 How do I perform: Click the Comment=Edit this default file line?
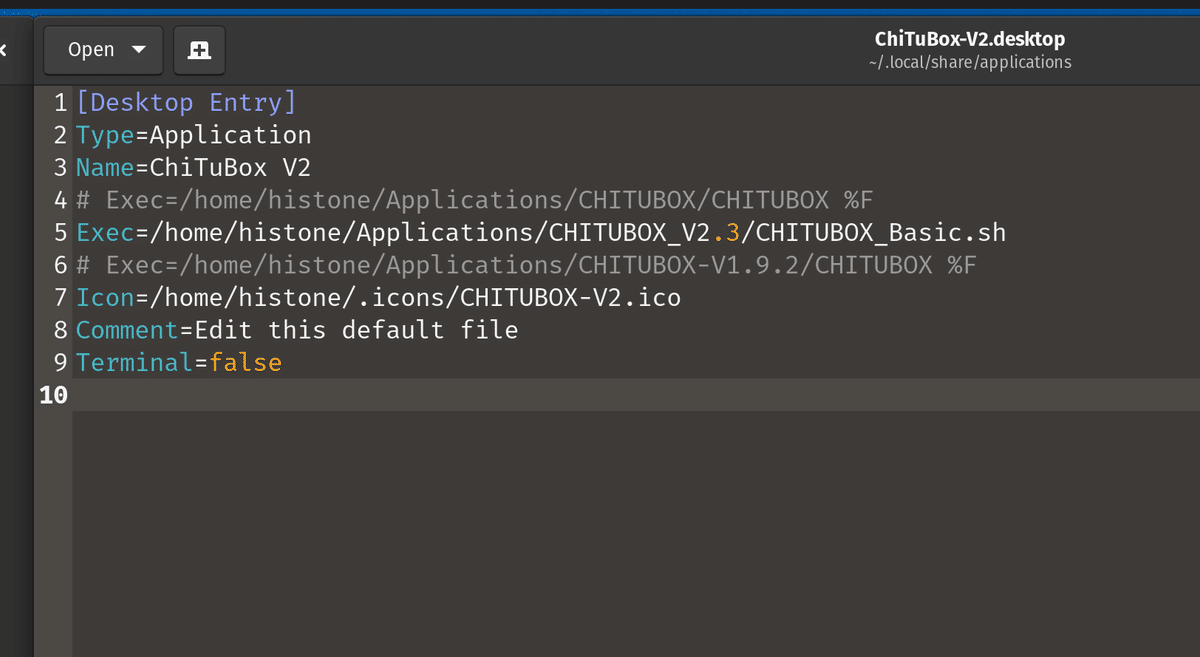click(x=297, y=330)
